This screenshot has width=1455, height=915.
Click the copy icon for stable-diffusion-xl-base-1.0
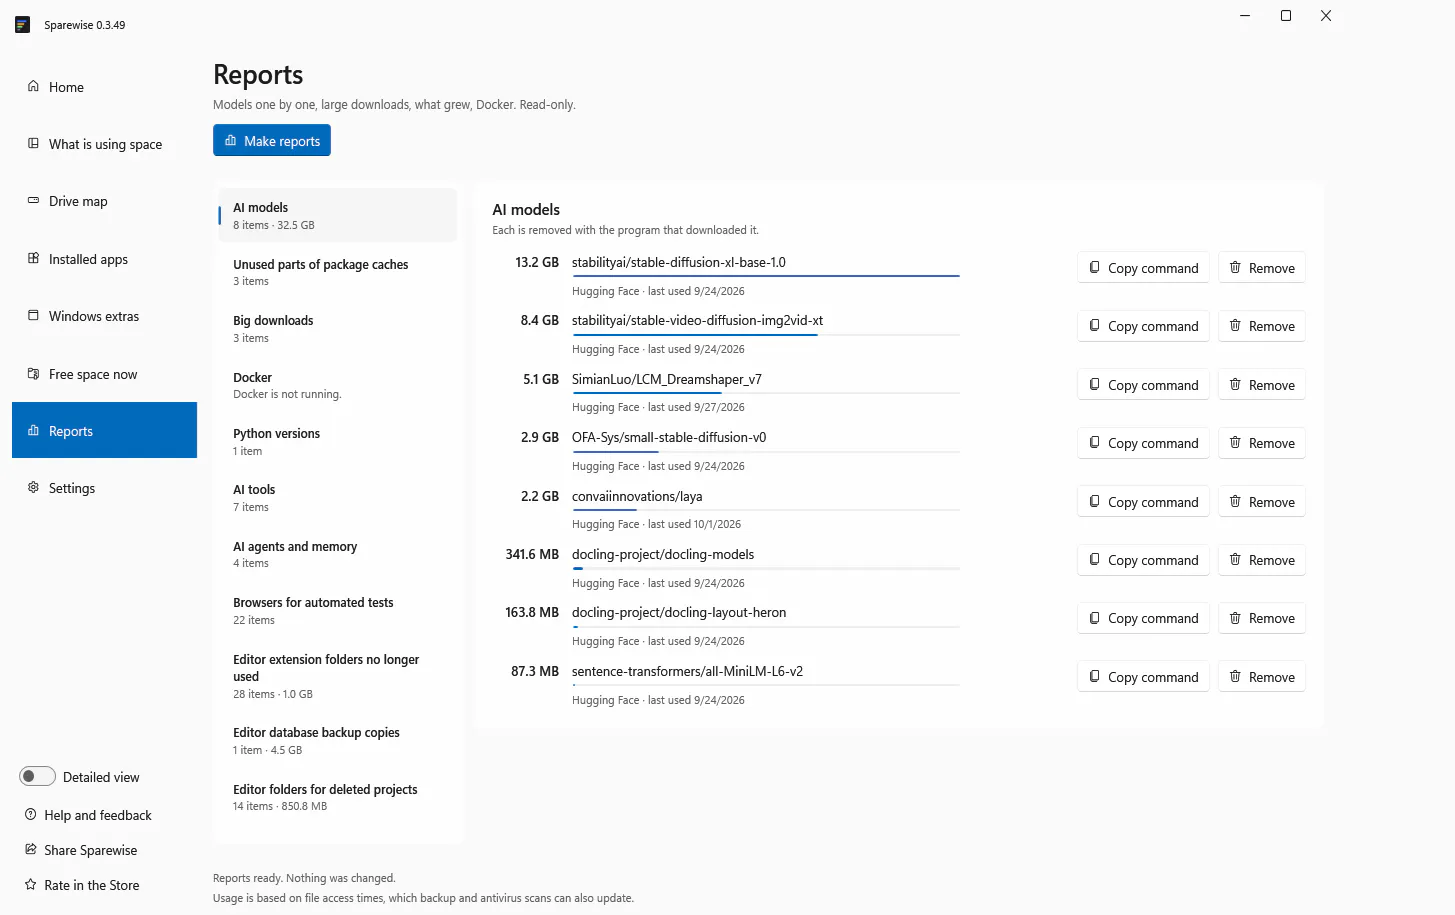point(1094,267)
